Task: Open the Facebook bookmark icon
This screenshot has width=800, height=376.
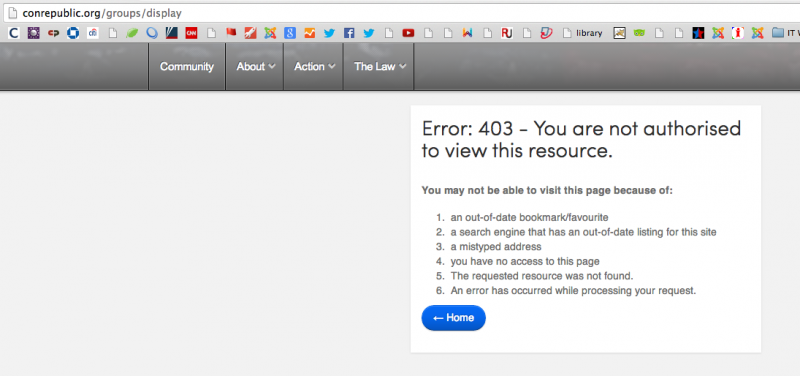Action: click(349, 33)
